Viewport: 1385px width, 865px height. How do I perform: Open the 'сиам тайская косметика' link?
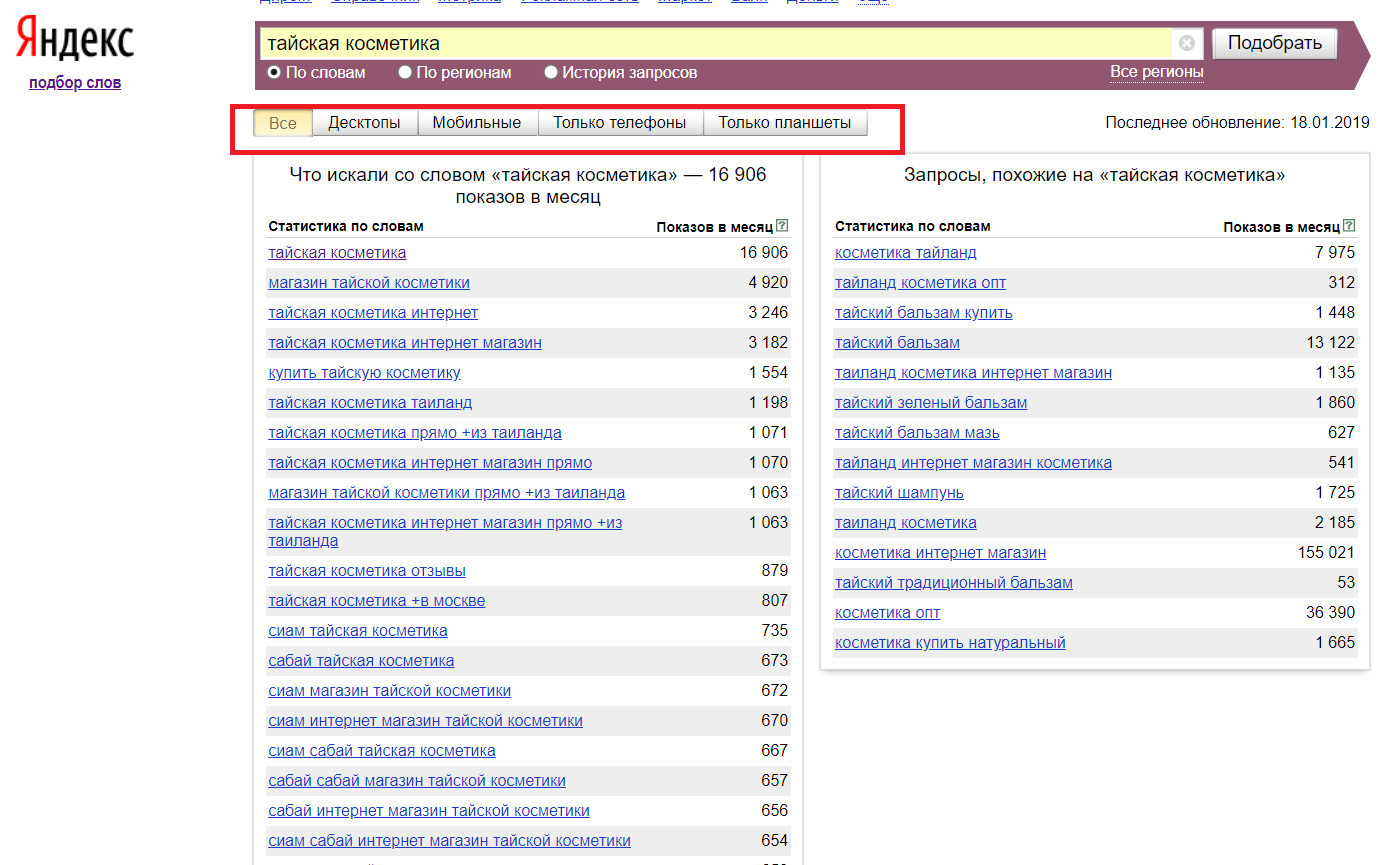click(358, 631)
